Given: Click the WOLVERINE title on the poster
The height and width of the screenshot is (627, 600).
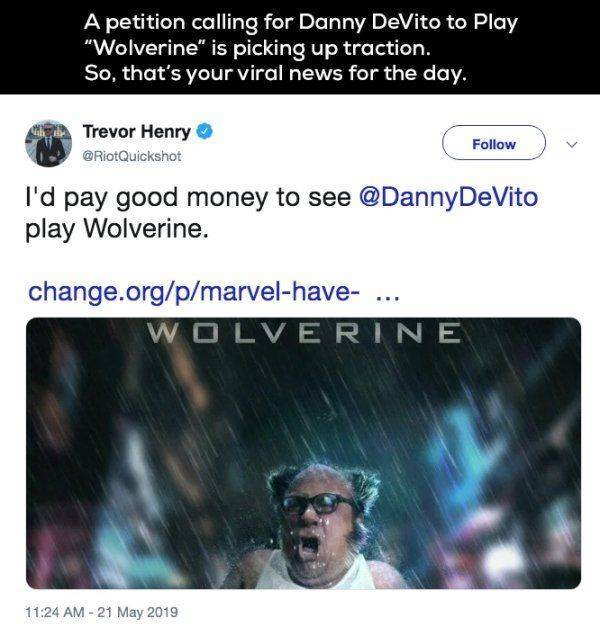Looking at the screenshot, I should 304,333.
